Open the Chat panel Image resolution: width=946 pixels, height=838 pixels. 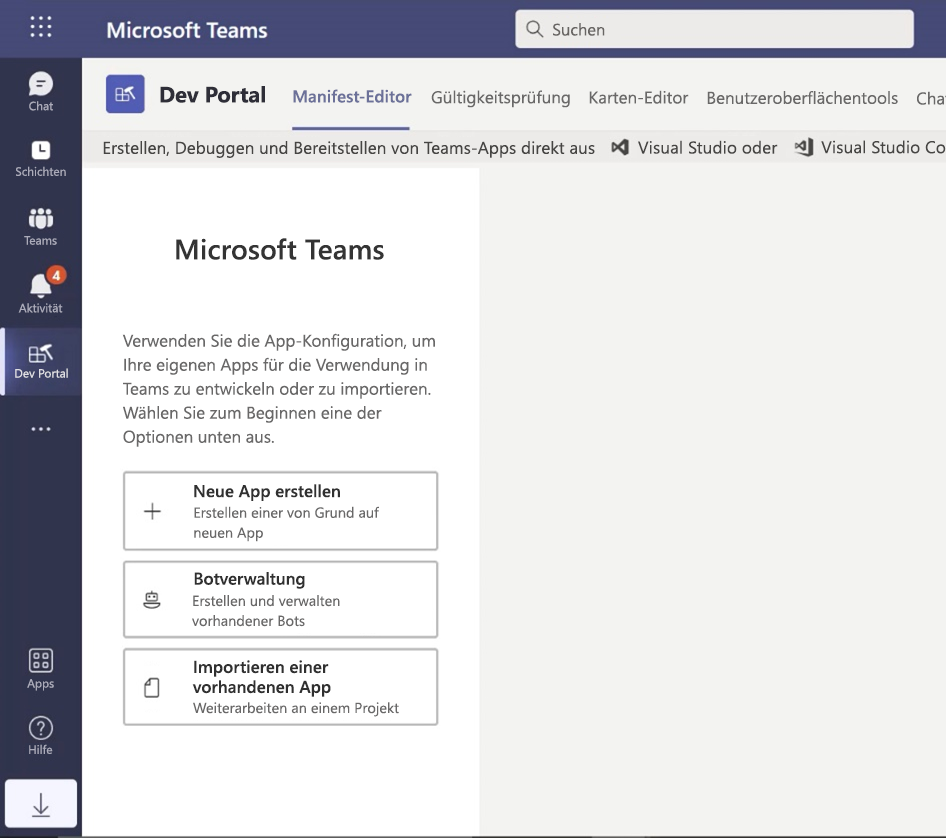tap(40, 91)
